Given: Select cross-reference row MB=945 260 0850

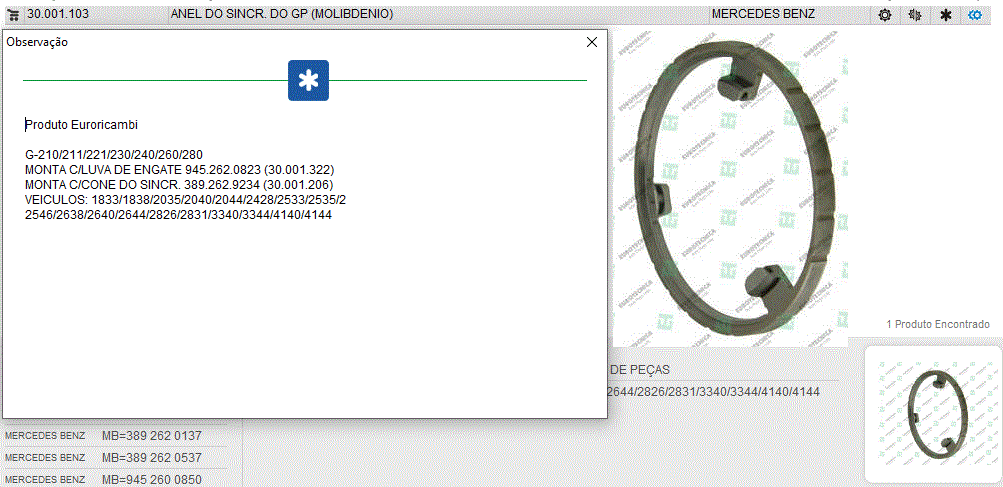Looking at the screenshot, I should tap(151, 480).
